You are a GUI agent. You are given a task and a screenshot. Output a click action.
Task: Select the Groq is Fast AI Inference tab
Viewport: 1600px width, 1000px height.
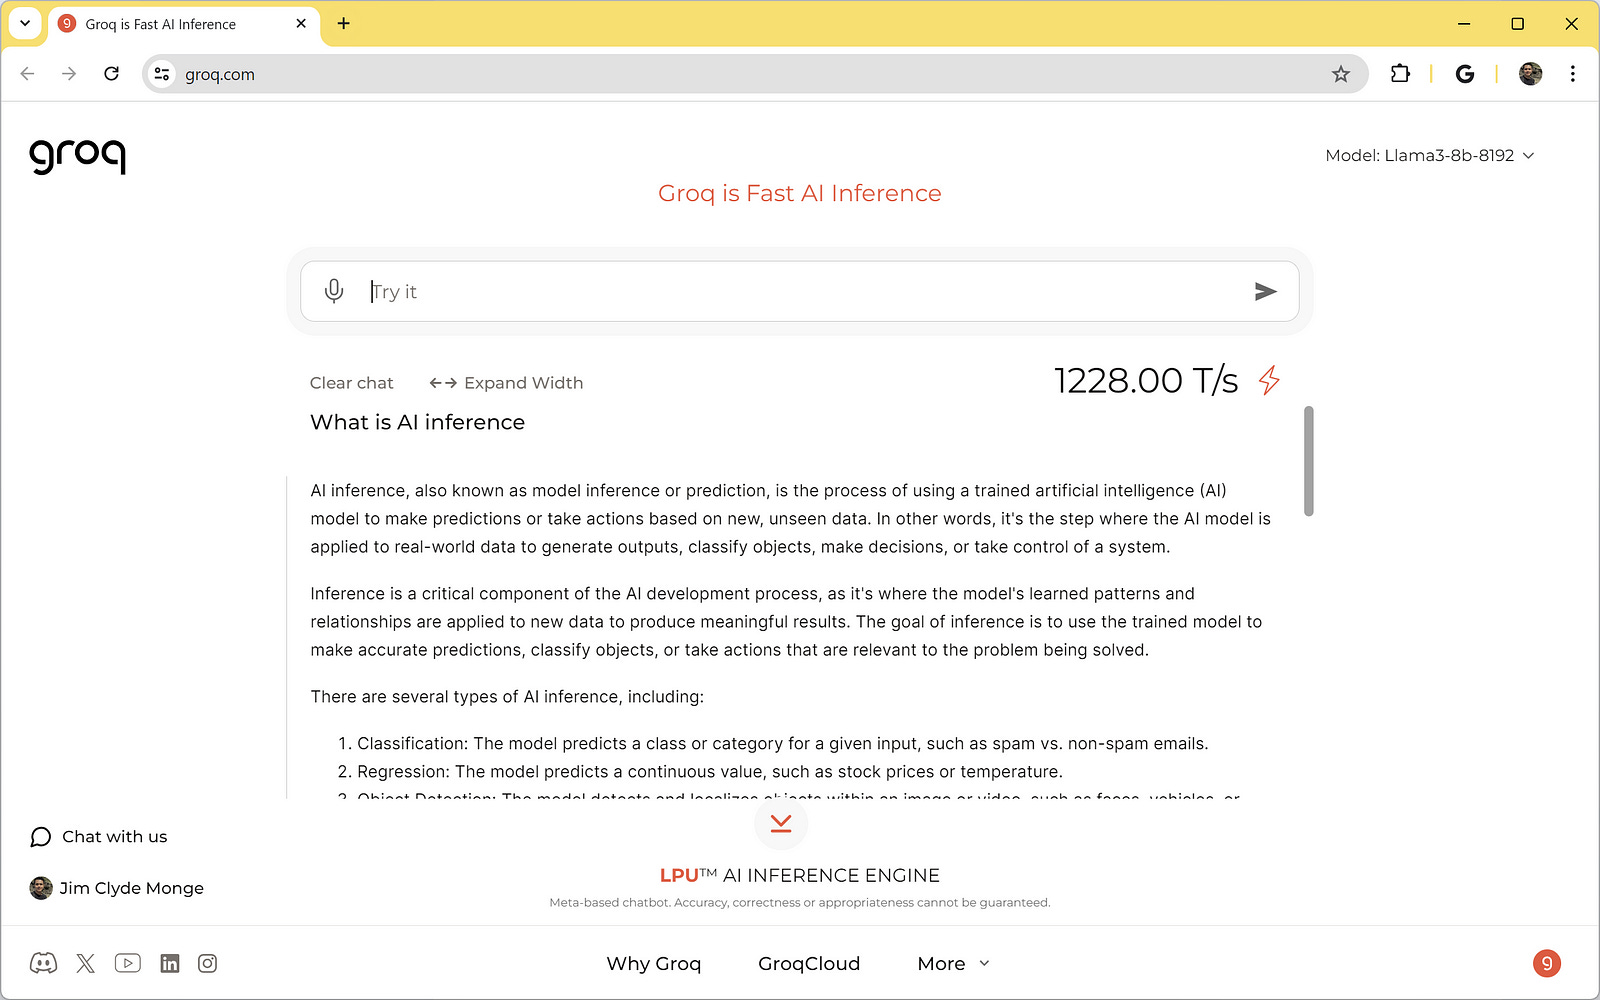click(x=184, y=24)
